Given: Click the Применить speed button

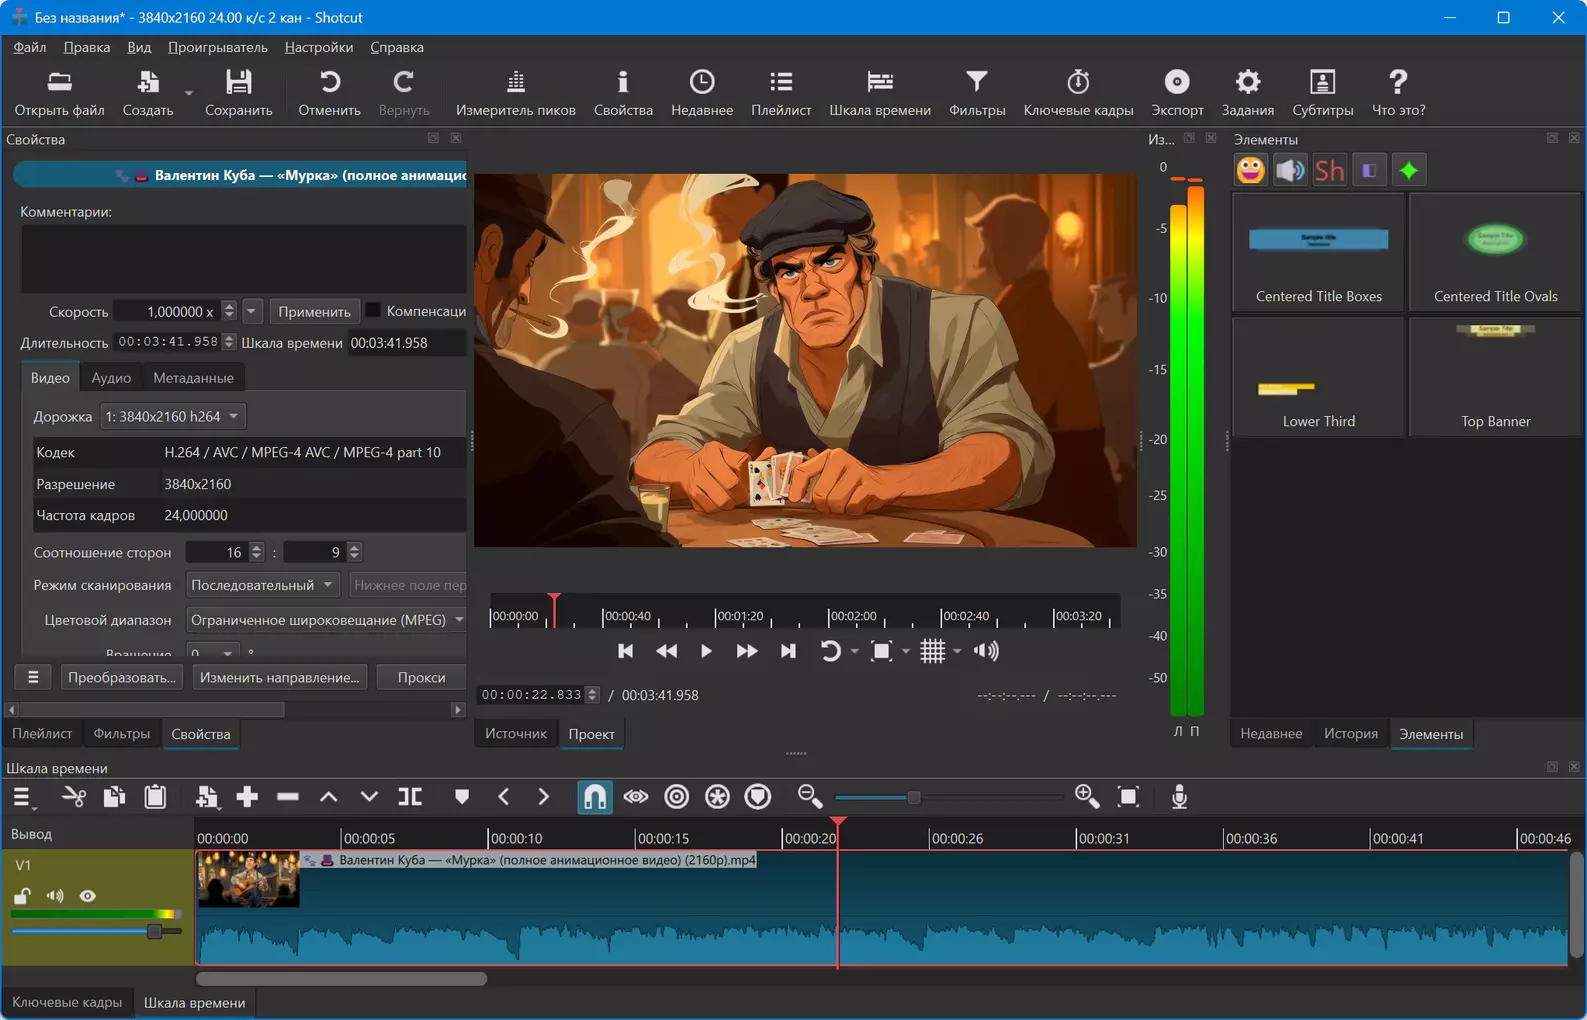Looking at the screenshot, I should point(314,311).
